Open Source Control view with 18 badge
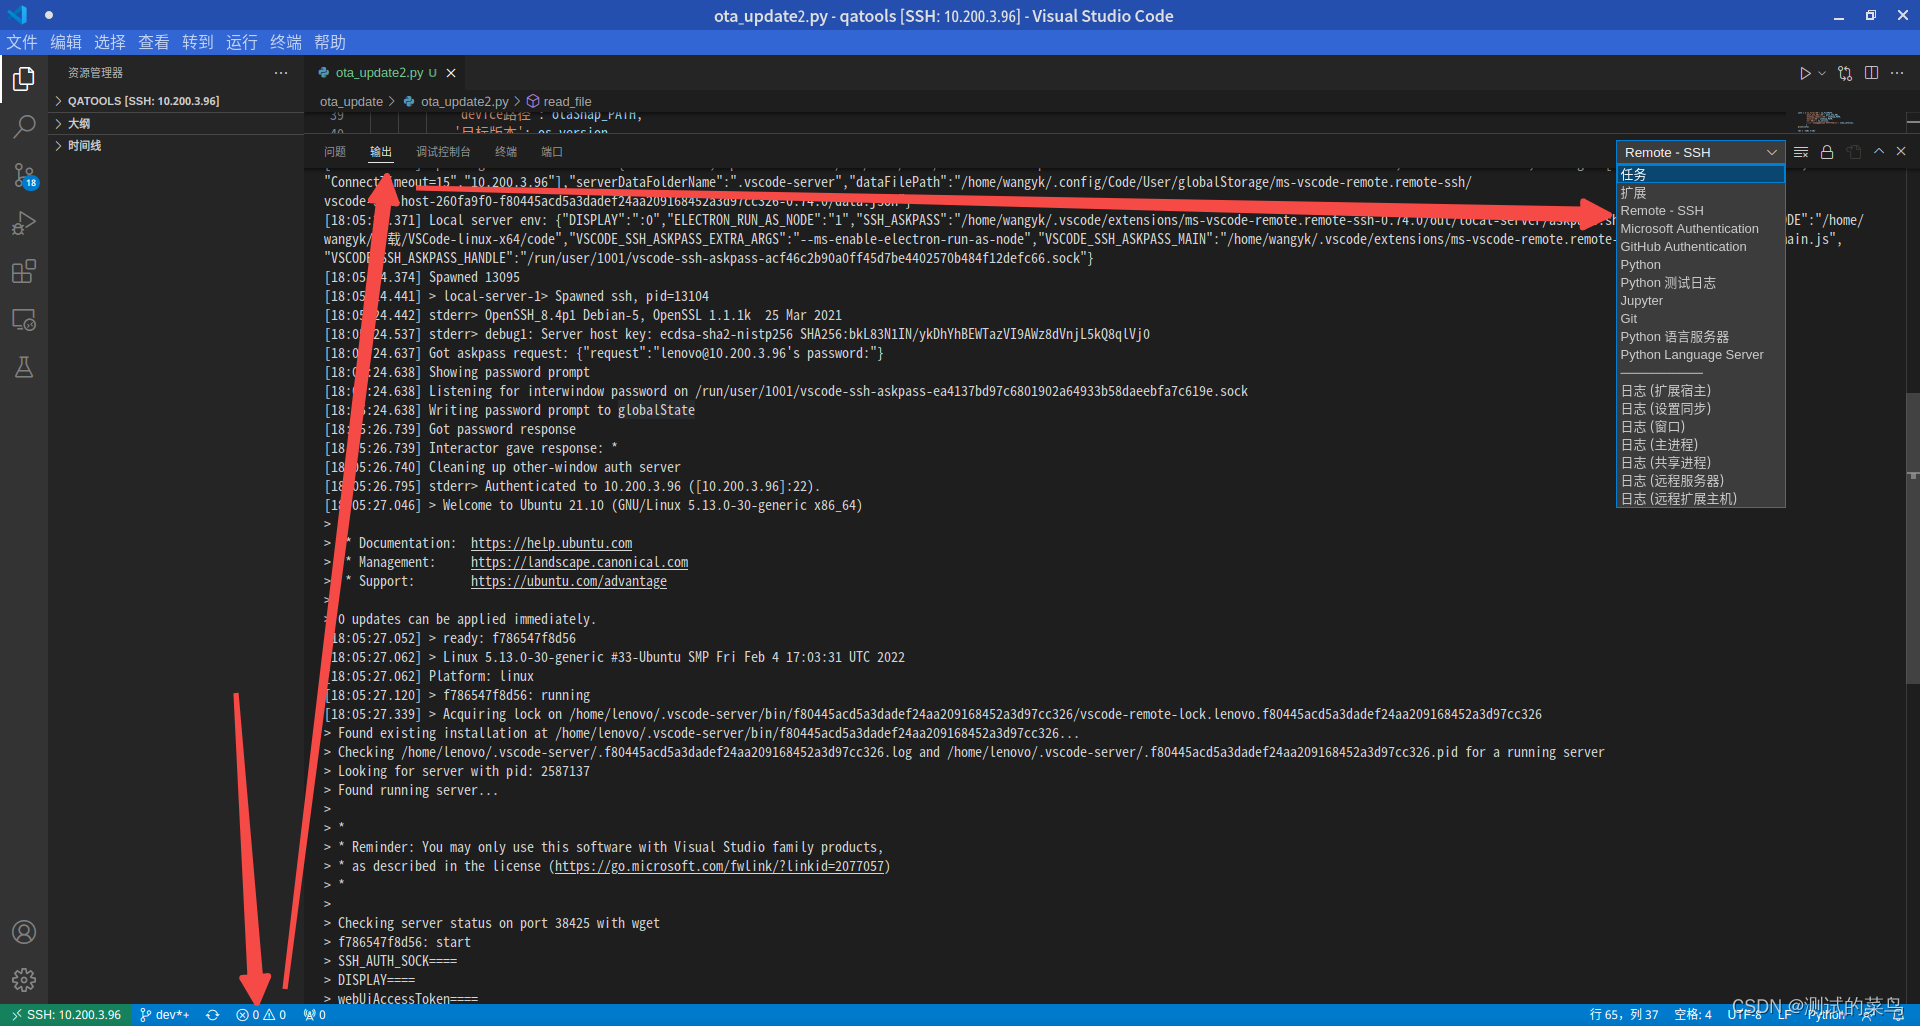Screen dimensions: 1920x1026 coord(24,176)
